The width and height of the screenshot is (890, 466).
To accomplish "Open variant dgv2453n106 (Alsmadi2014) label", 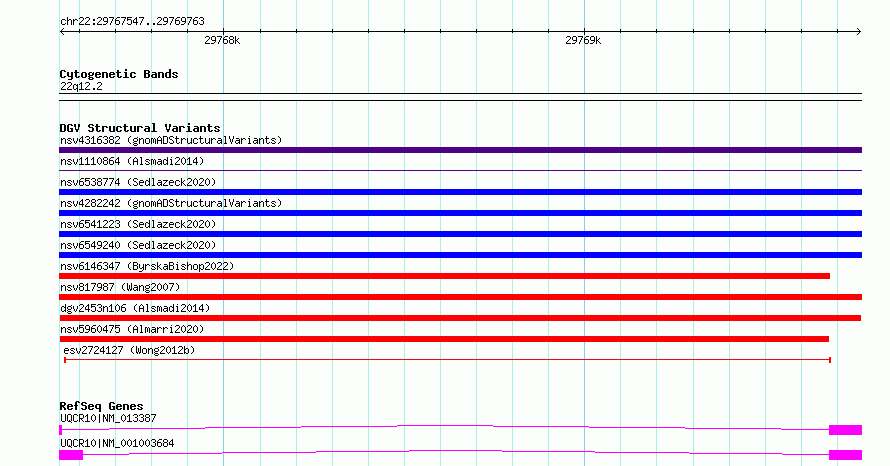I will tap(135, 308).
